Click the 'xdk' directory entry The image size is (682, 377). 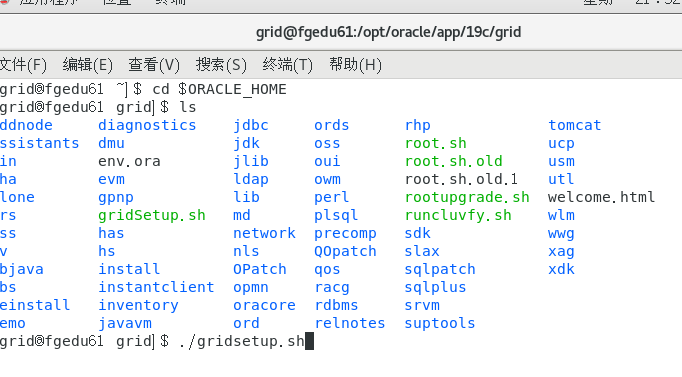click(x=561, y=269)
